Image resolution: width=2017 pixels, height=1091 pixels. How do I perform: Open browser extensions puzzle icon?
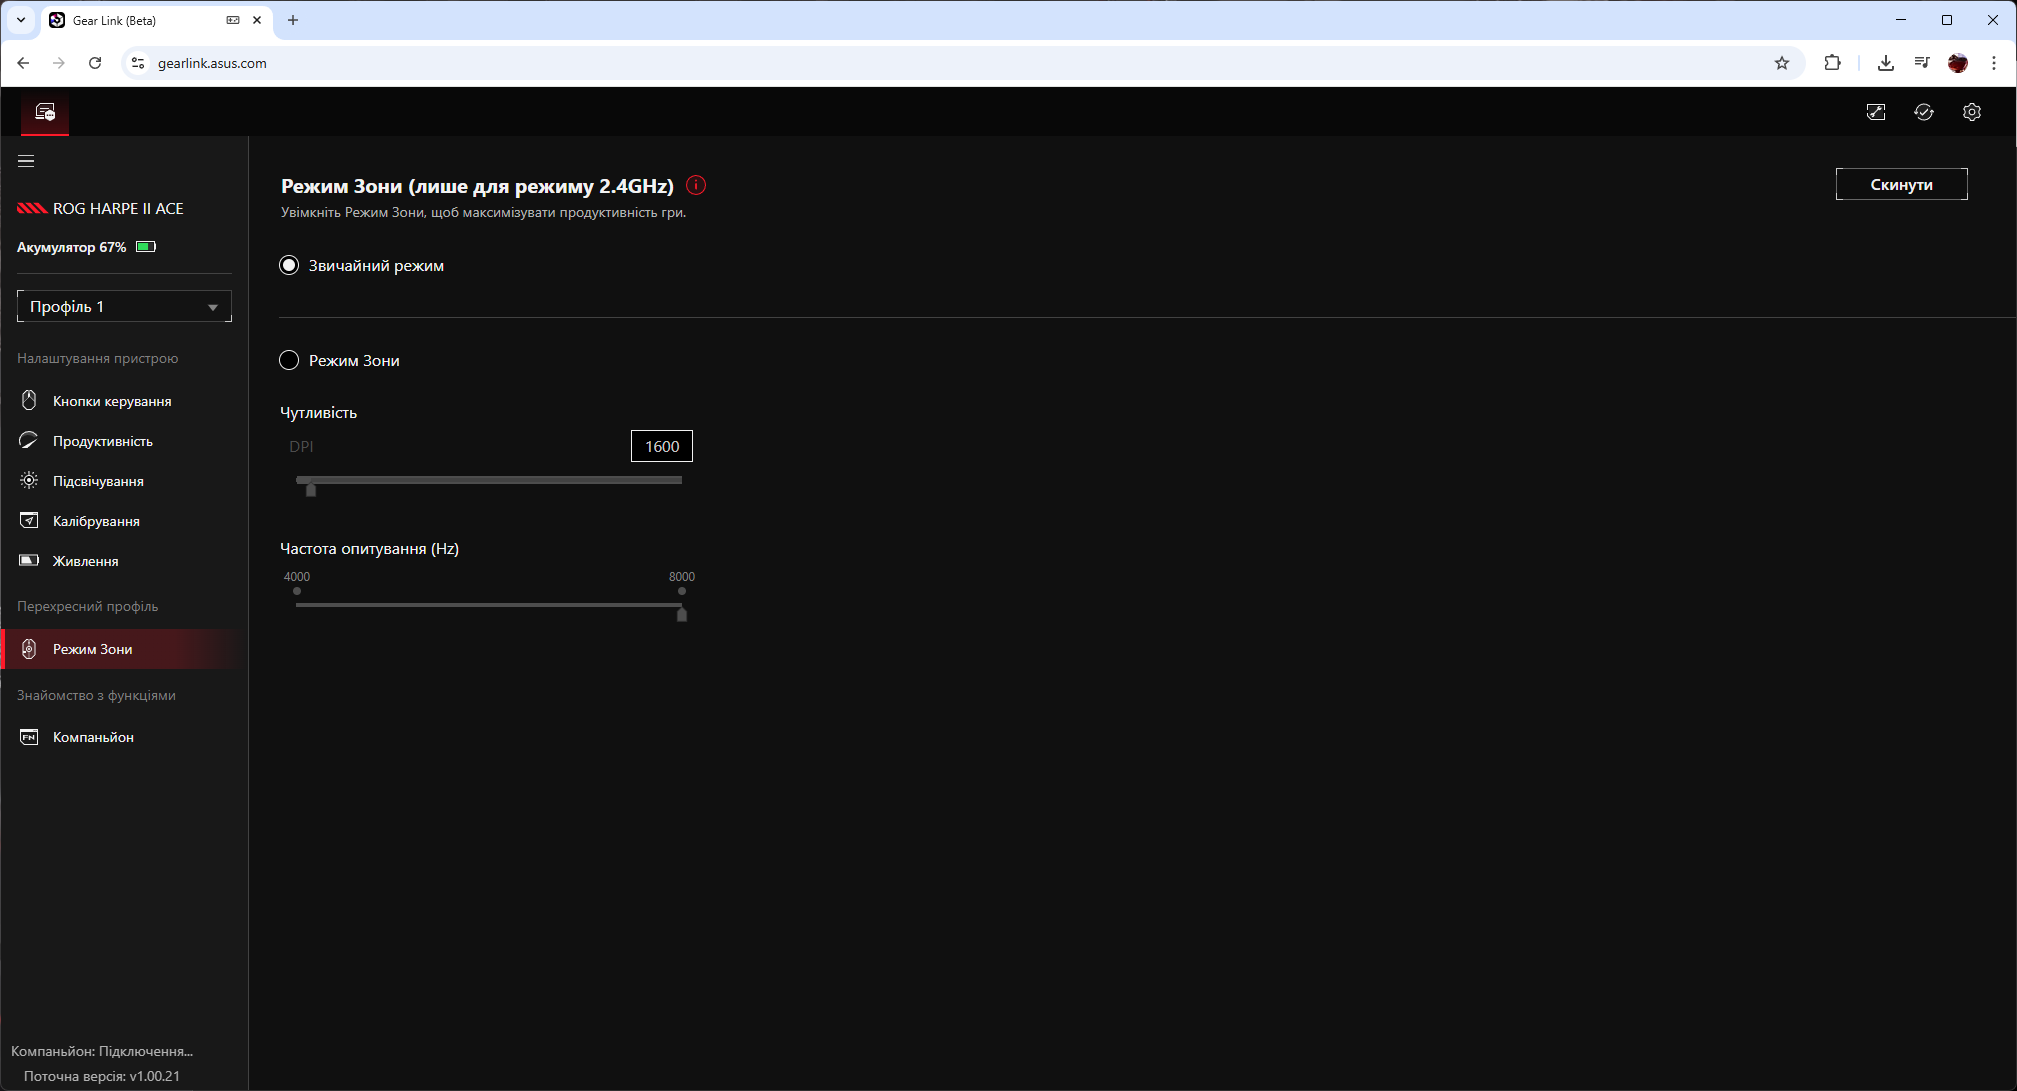pyautogui.click(x=1832, y=63)
